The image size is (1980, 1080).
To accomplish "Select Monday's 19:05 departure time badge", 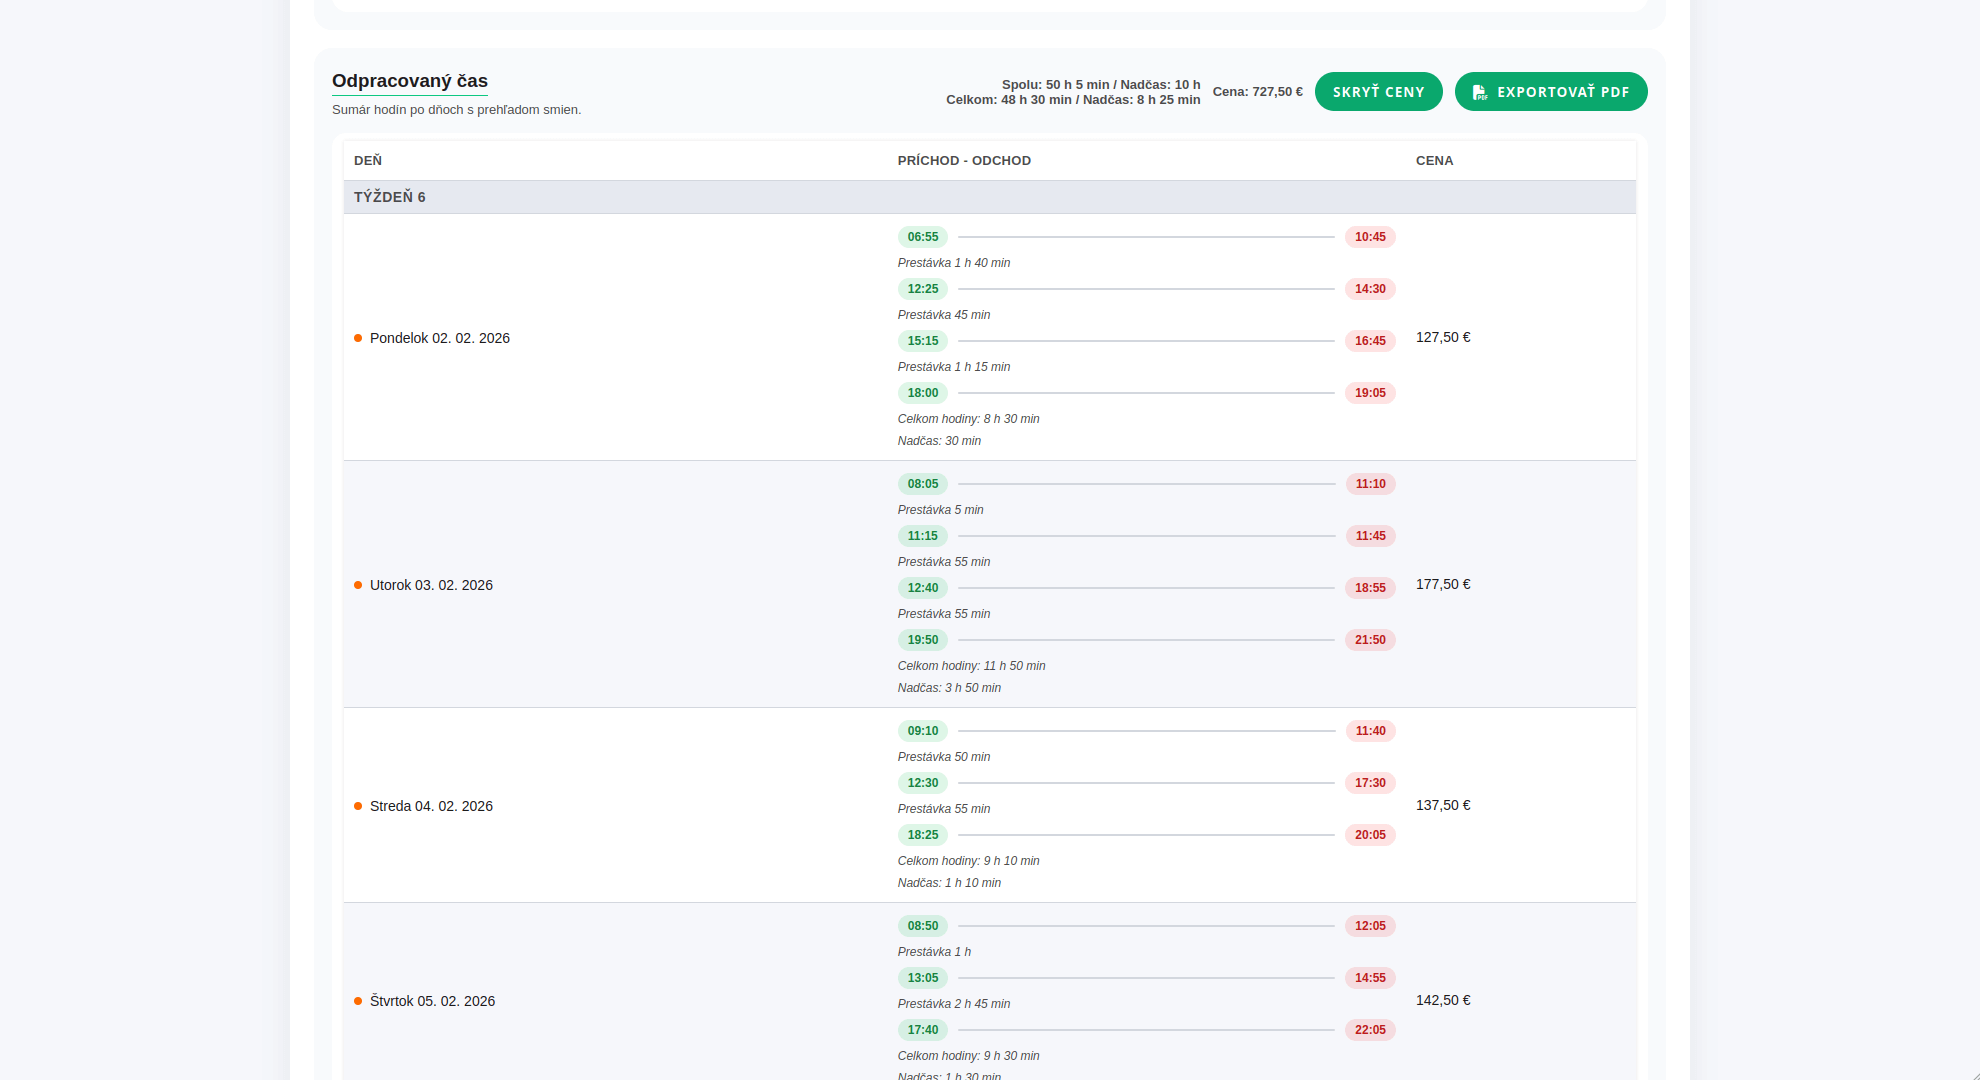I will (x=1370, y=393).
